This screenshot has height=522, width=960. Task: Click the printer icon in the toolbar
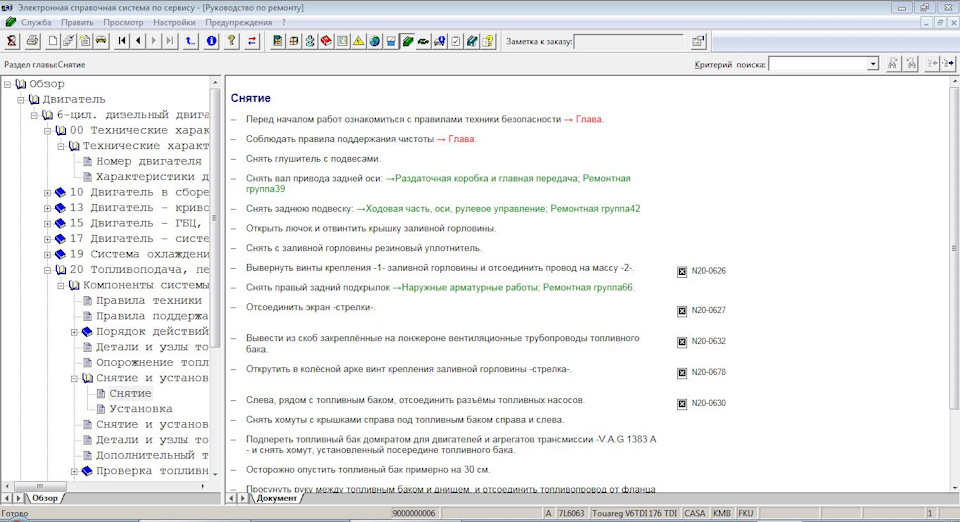(32, 41)
